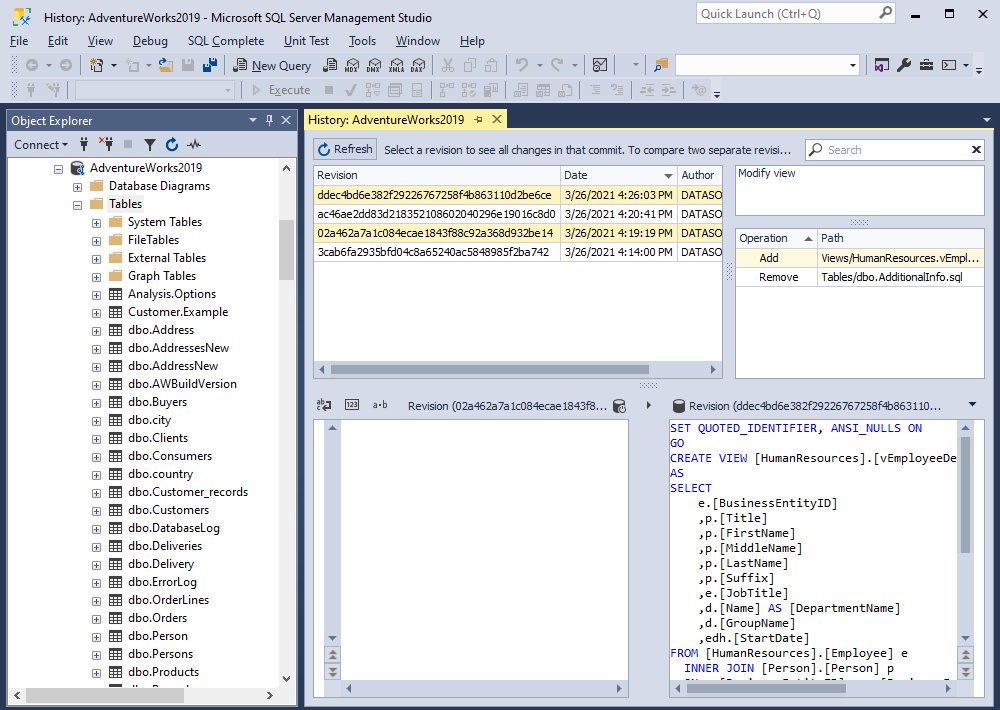Viewport: 1000px width, 710px height.
Task: Expand the System Tables folder
Action: [96, 223]
